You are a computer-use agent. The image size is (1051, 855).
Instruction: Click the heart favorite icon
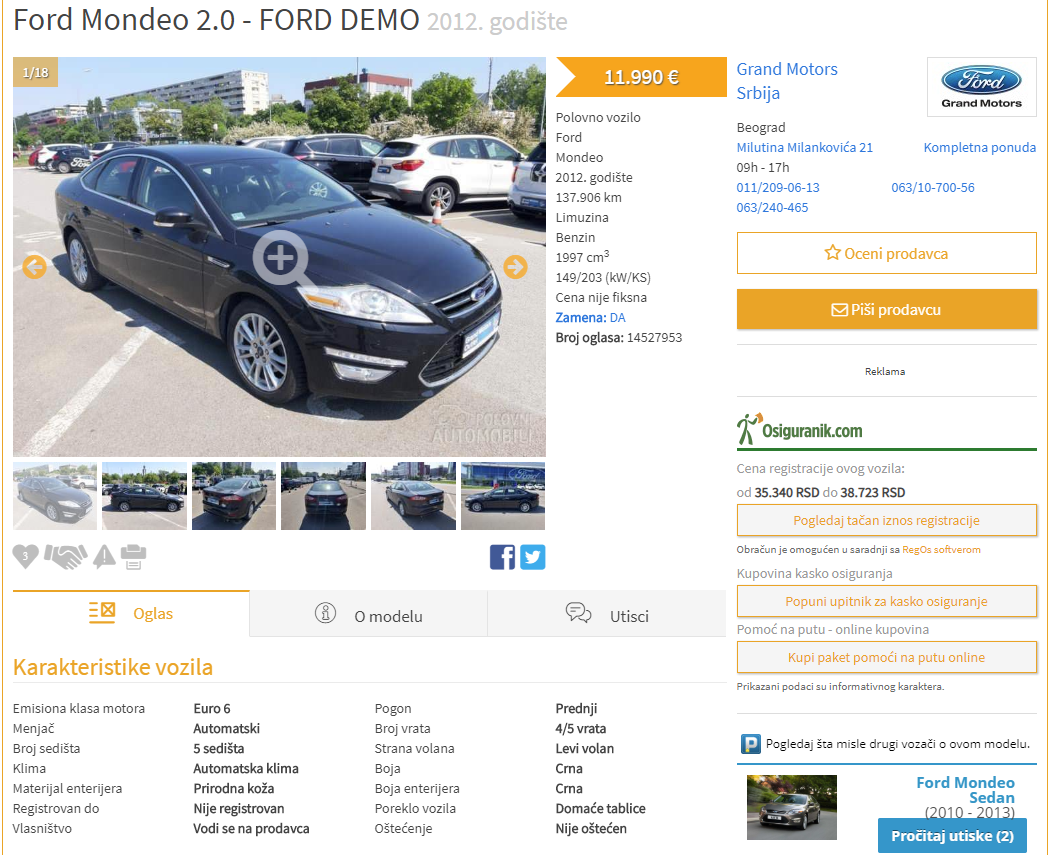(x=25, y=556)
